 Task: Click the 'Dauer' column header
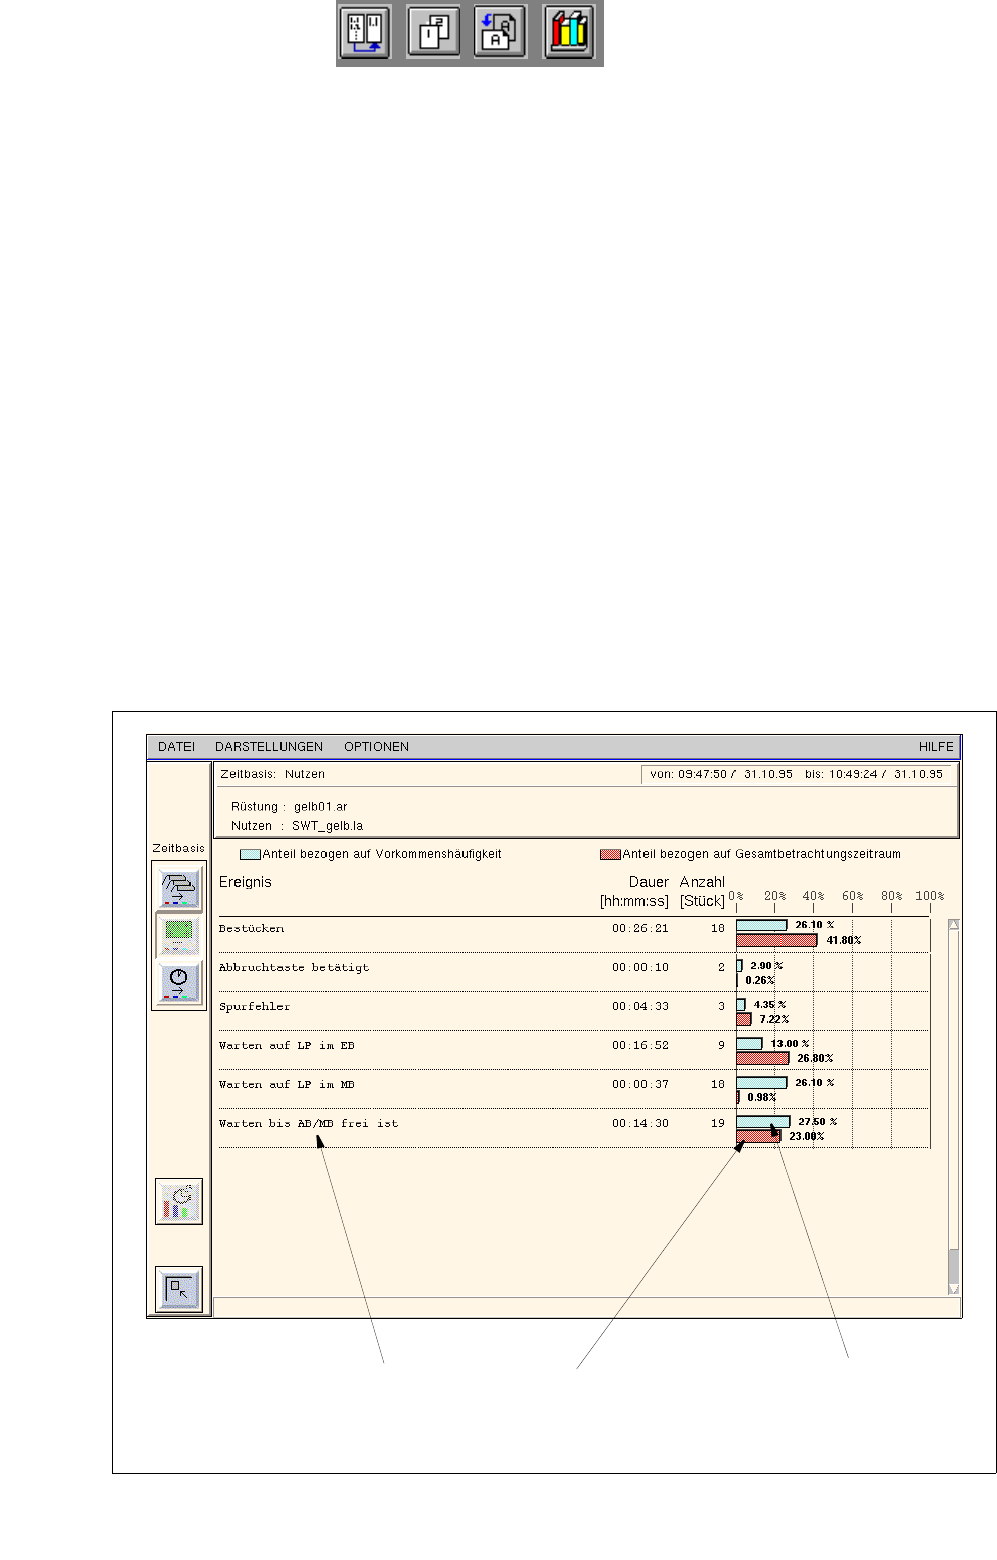(x=648, y=882)
